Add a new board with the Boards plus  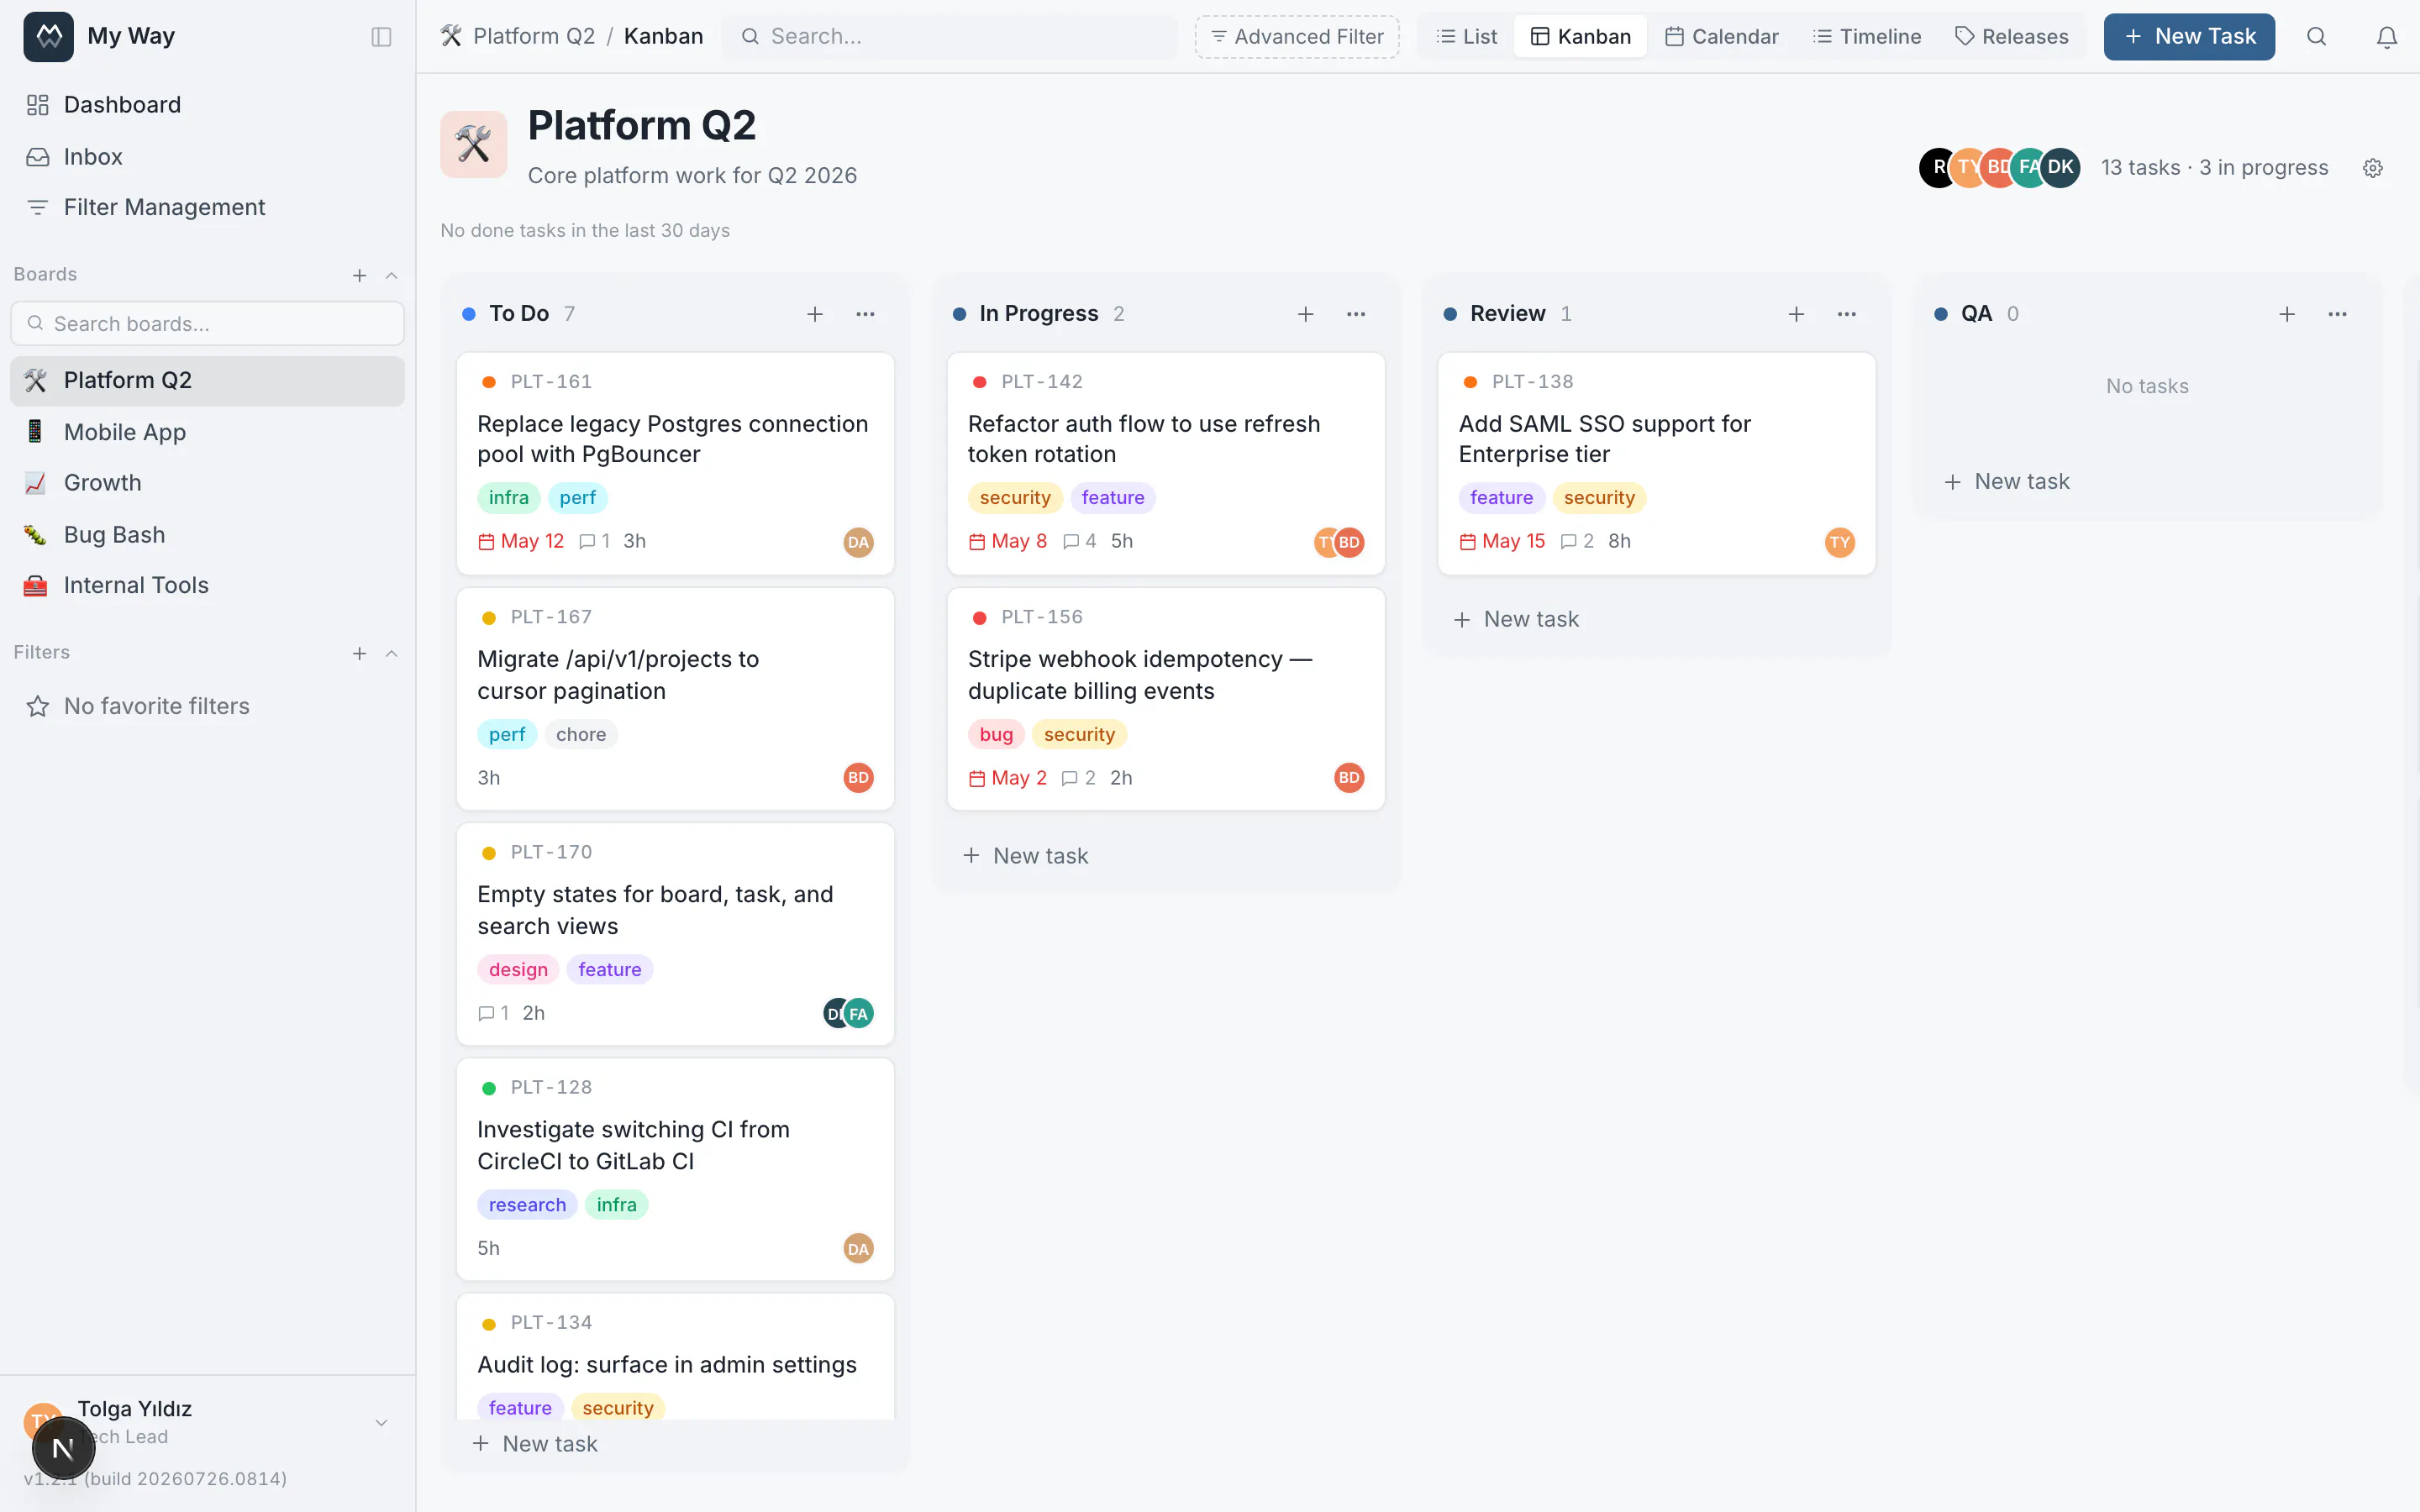coord(359,275)
